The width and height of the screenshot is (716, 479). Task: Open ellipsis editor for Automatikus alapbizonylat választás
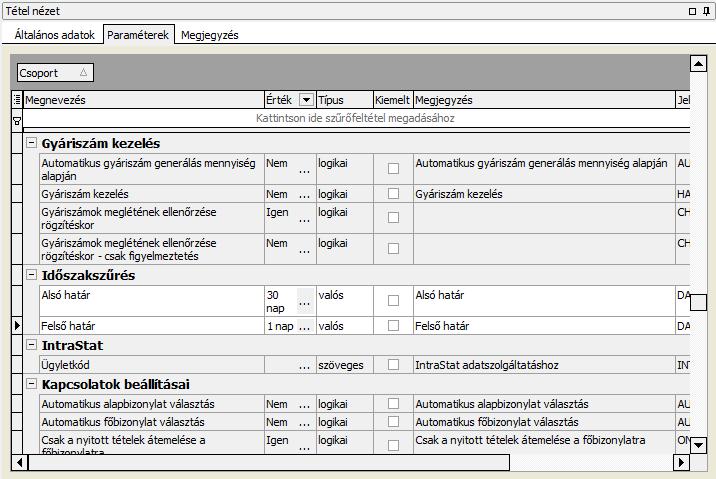(x=305, y=404)
